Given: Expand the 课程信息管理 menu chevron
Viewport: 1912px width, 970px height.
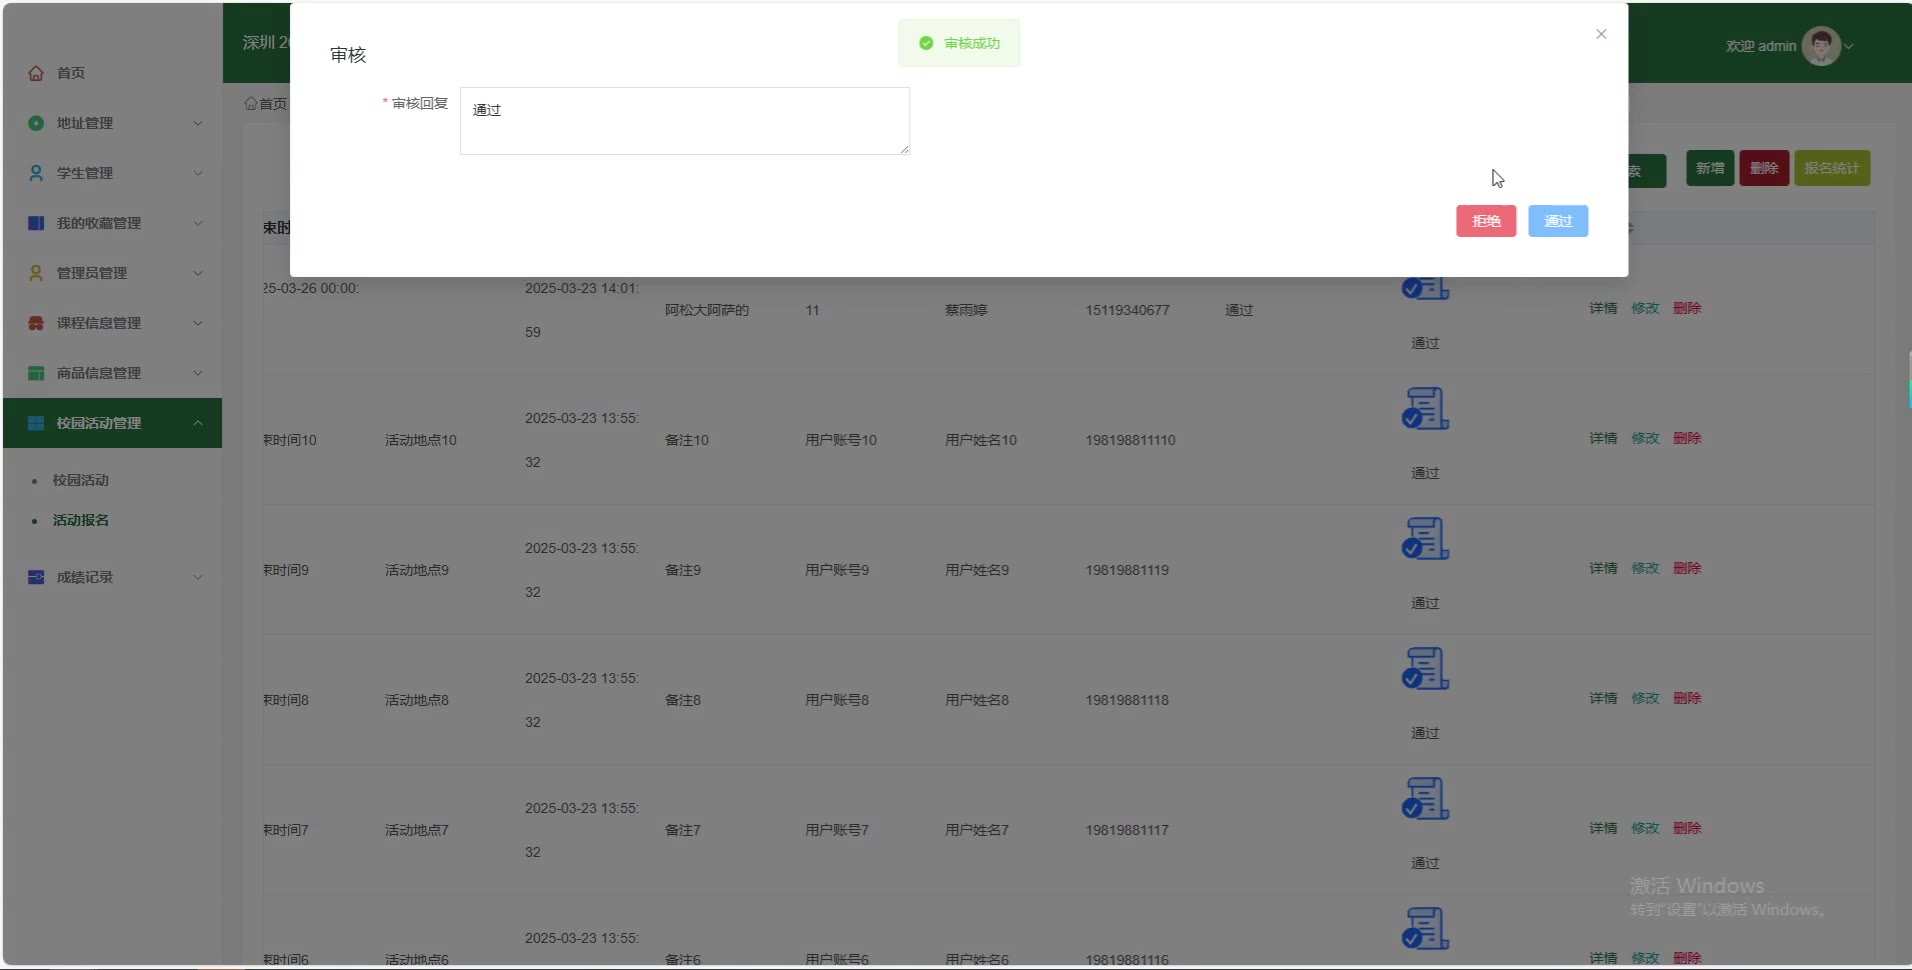Looking at the screenshot, I should coord(198,323).
